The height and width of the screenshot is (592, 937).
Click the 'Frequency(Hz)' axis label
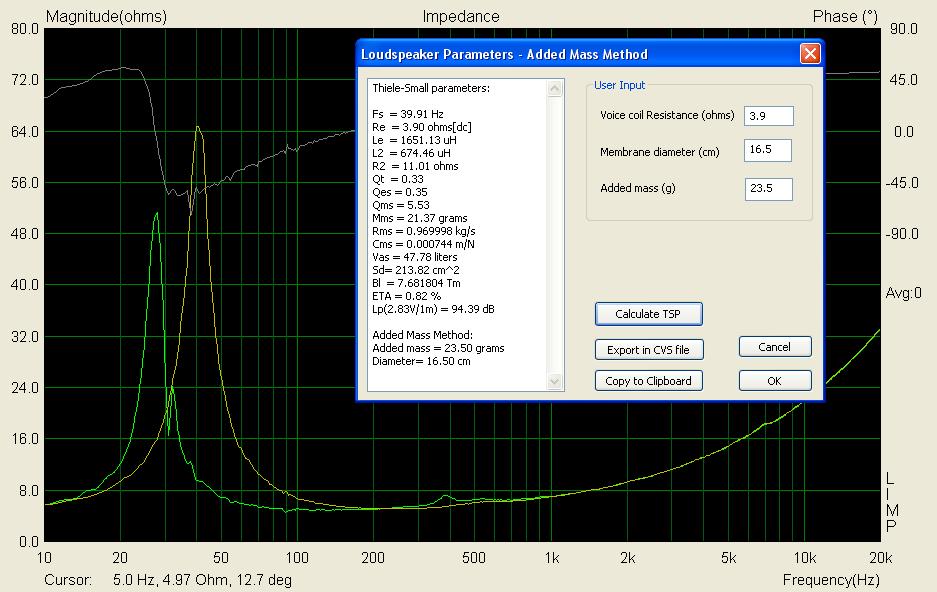pyautogui.click(x=831, y=580)
